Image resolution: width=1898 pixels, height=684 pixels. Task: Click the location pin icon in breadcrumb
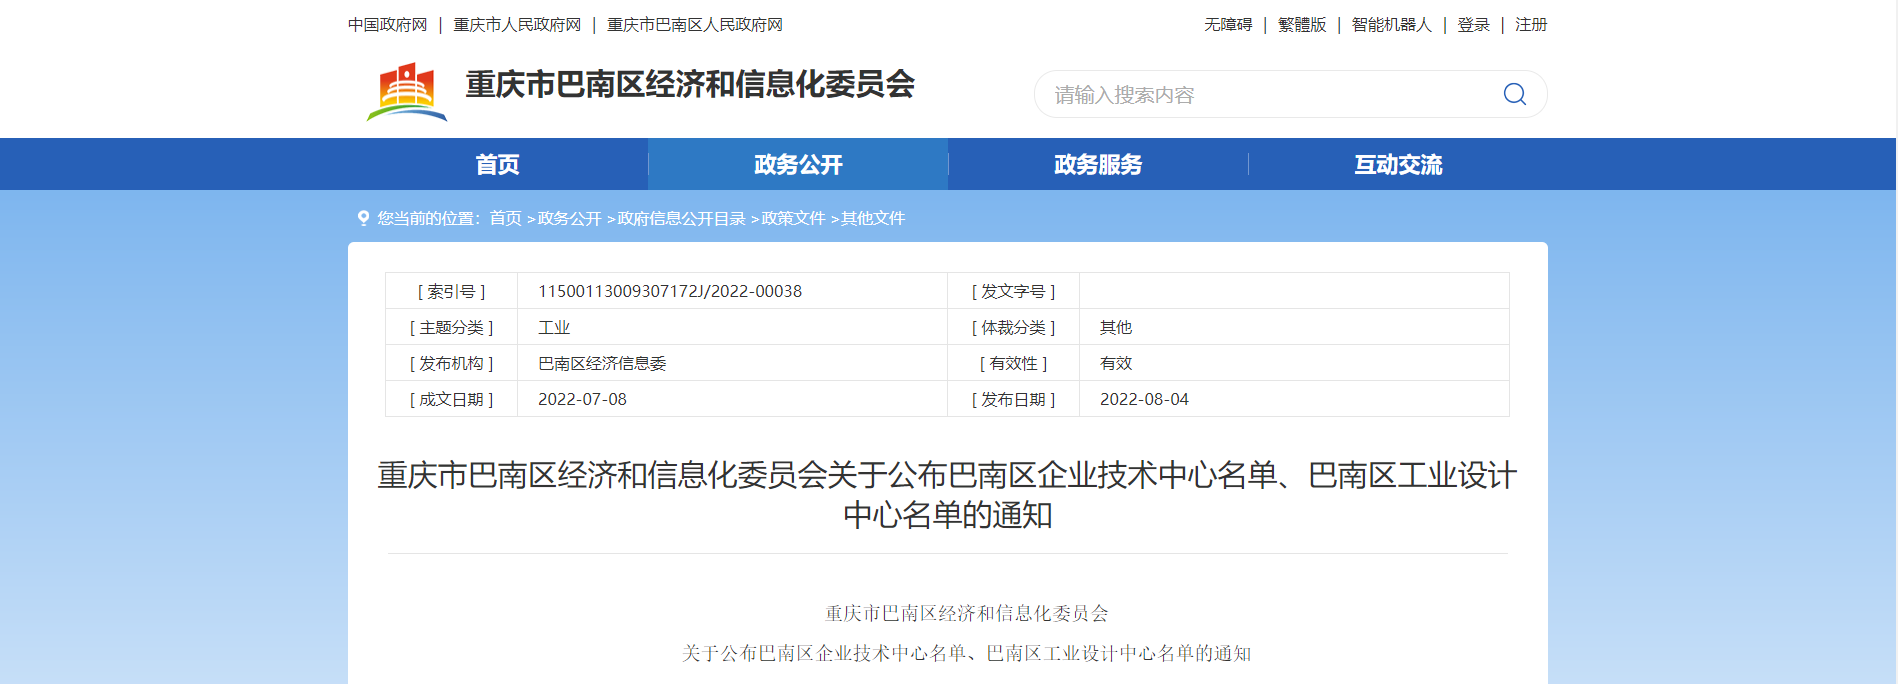click(x=363, y=218)
